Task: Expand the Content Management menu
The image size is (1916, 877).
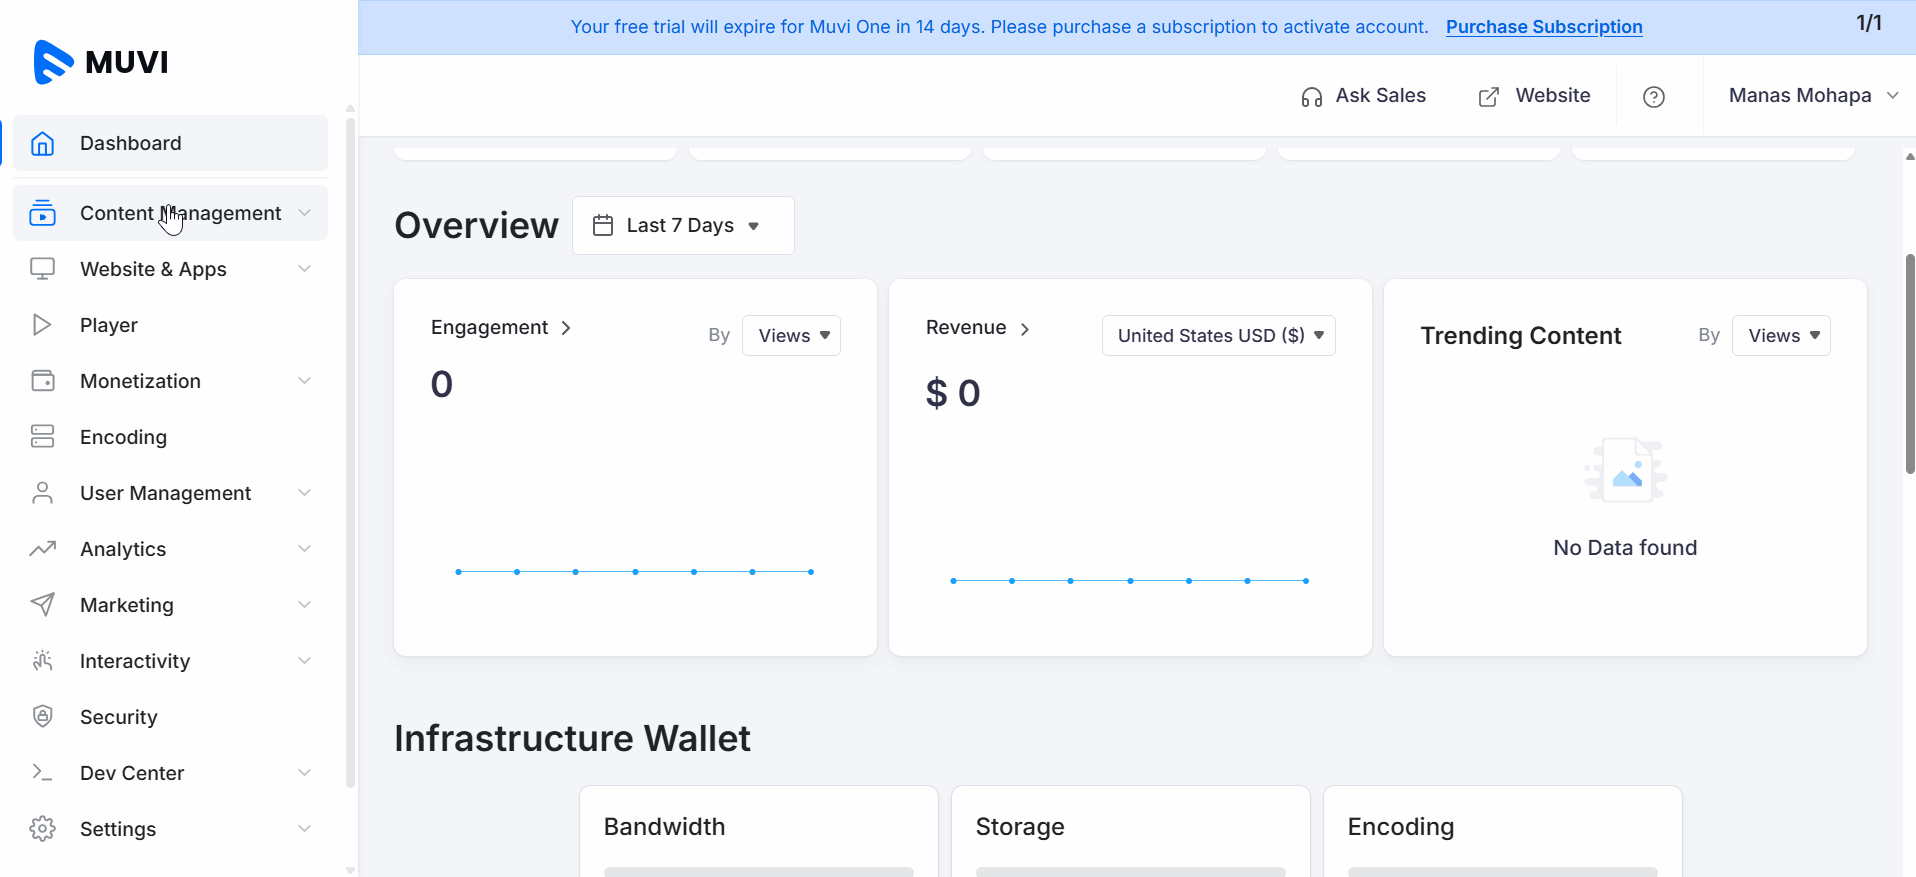Action: [180, 213]
